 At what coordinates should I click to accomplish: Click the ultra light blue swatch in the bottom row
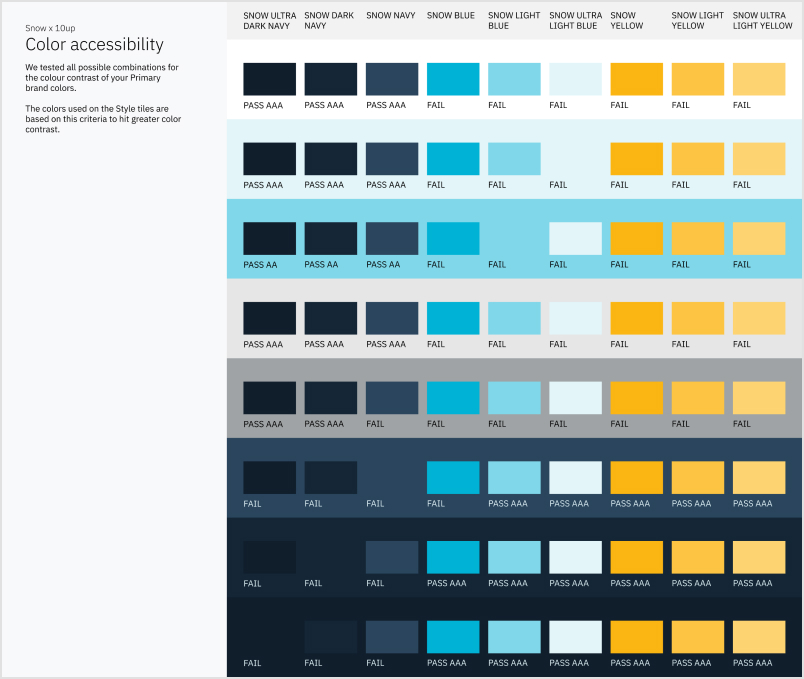tap(574, 636)
